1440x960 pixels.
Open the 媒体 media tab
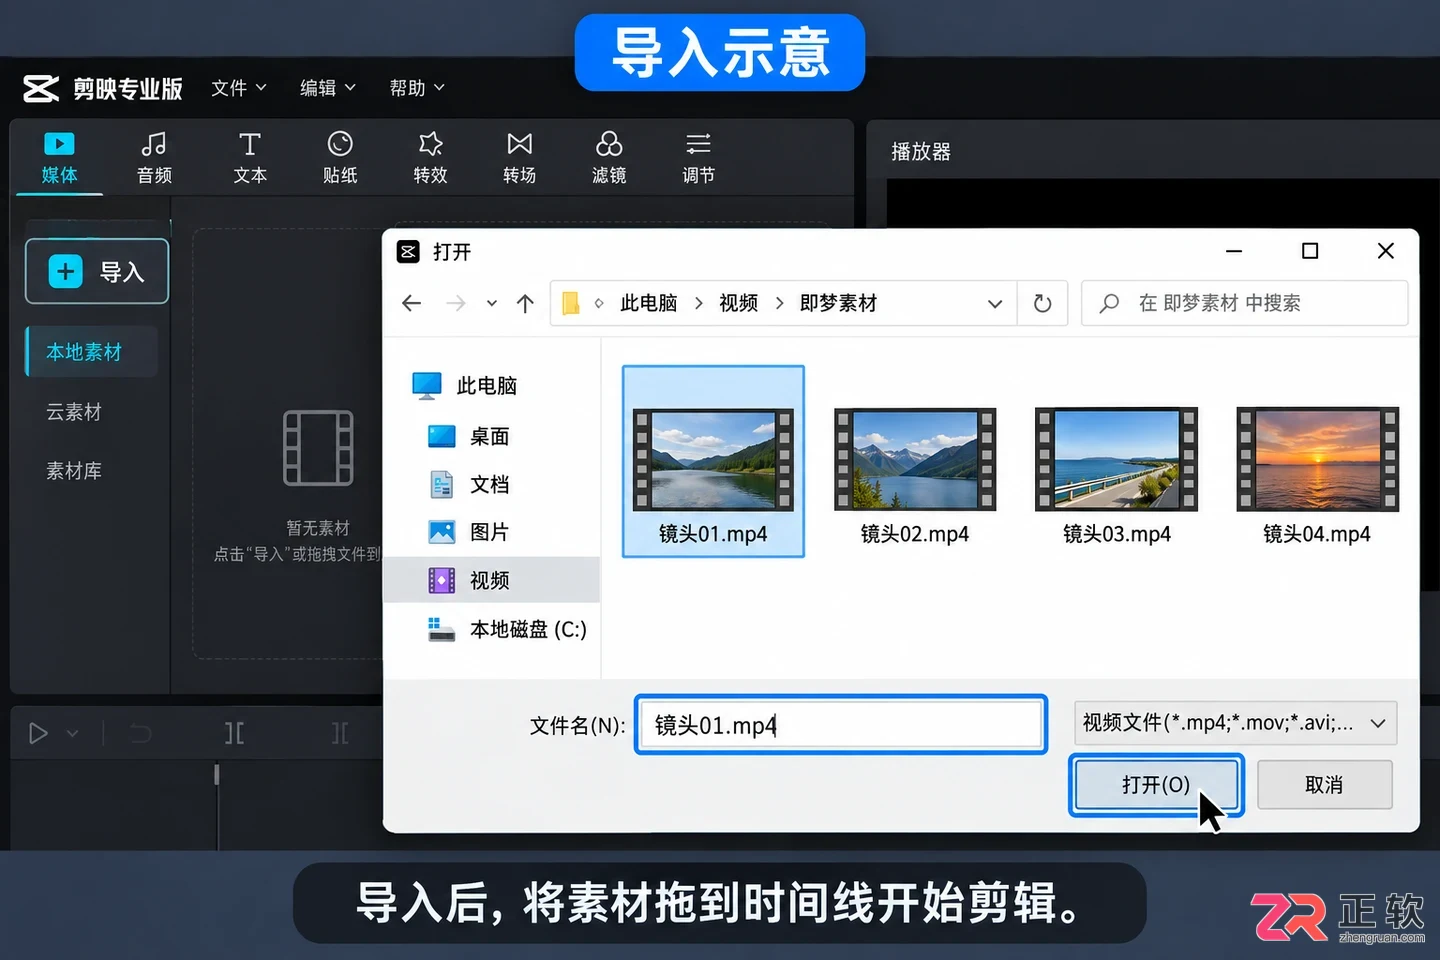59,158
